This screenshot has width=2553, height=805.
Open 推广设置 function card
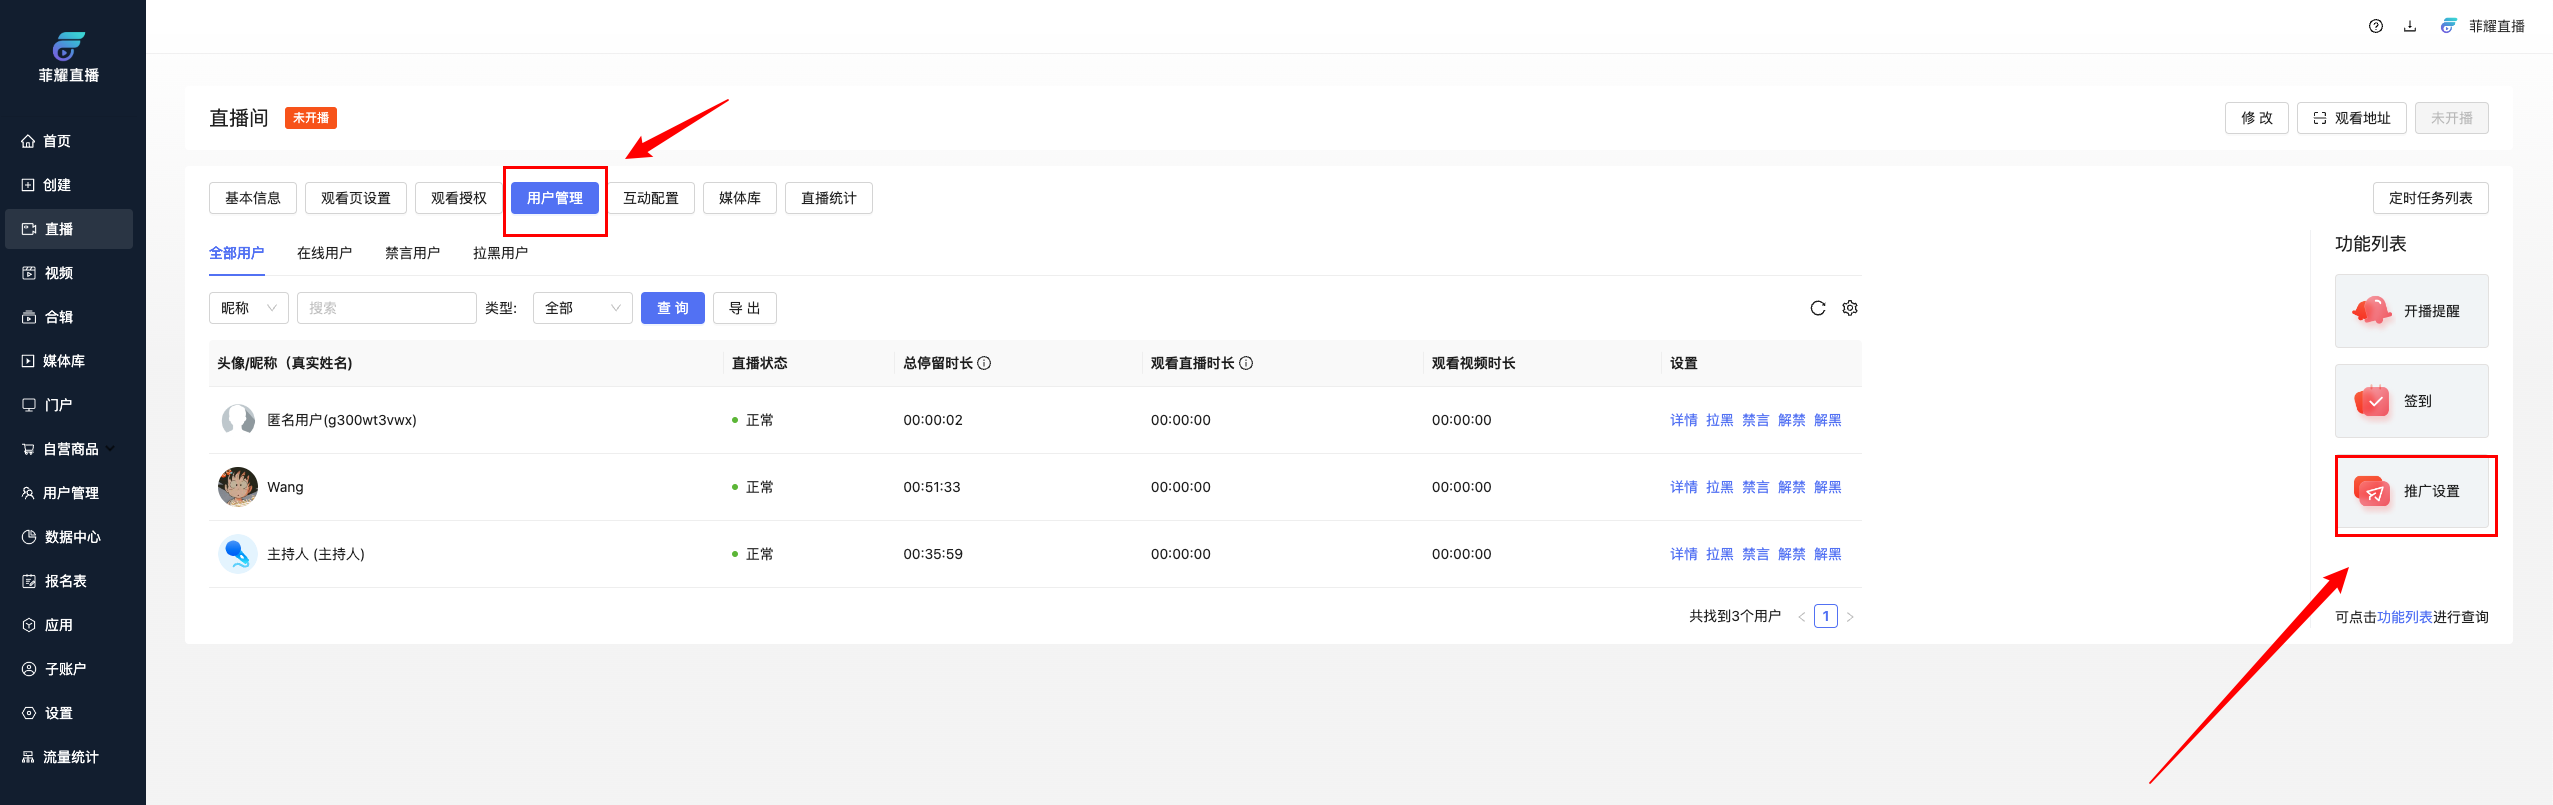click(x=2411, y=491)
